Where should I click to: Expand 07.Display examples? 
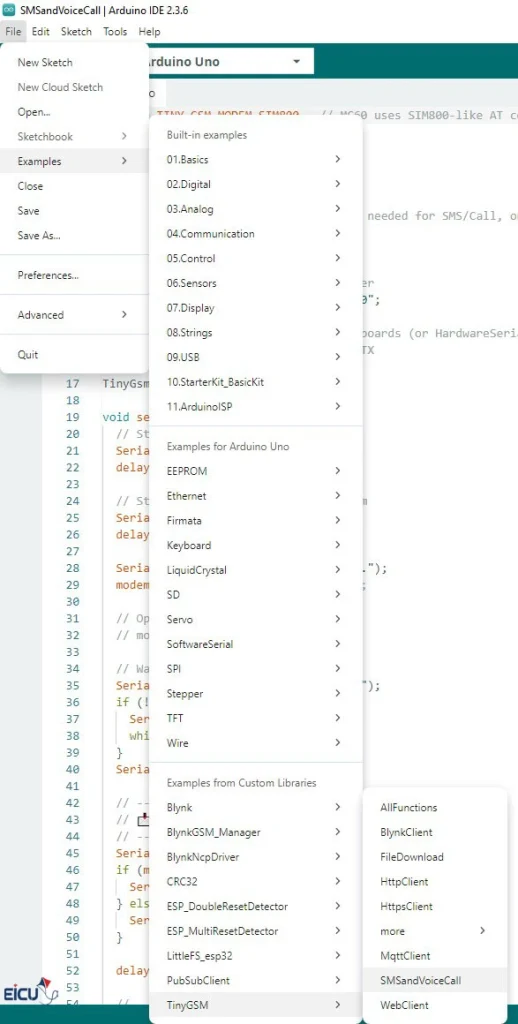point(255,308)
